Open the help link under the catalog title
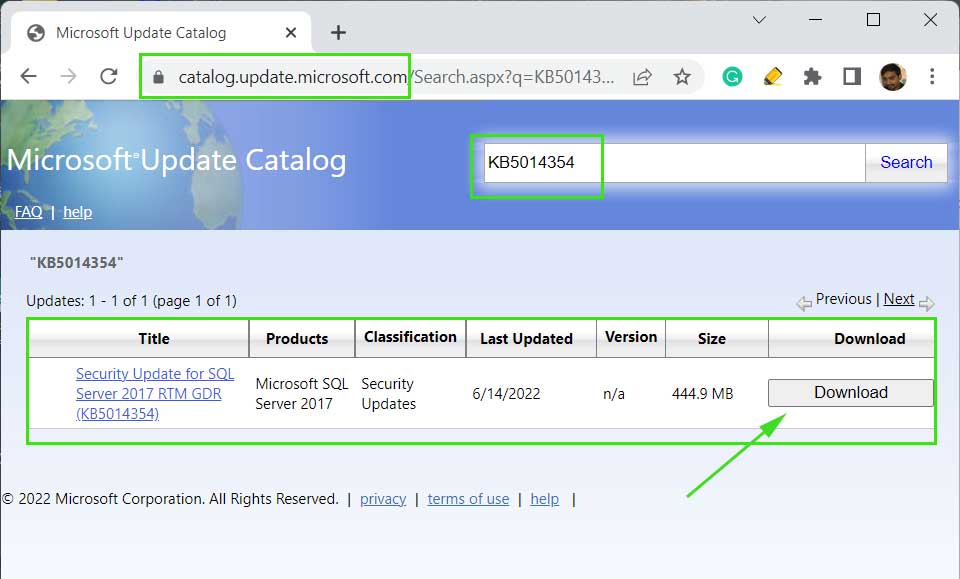The width and height of the screenshot is (960, 579). pyautogui.click(x=78, y=212)
